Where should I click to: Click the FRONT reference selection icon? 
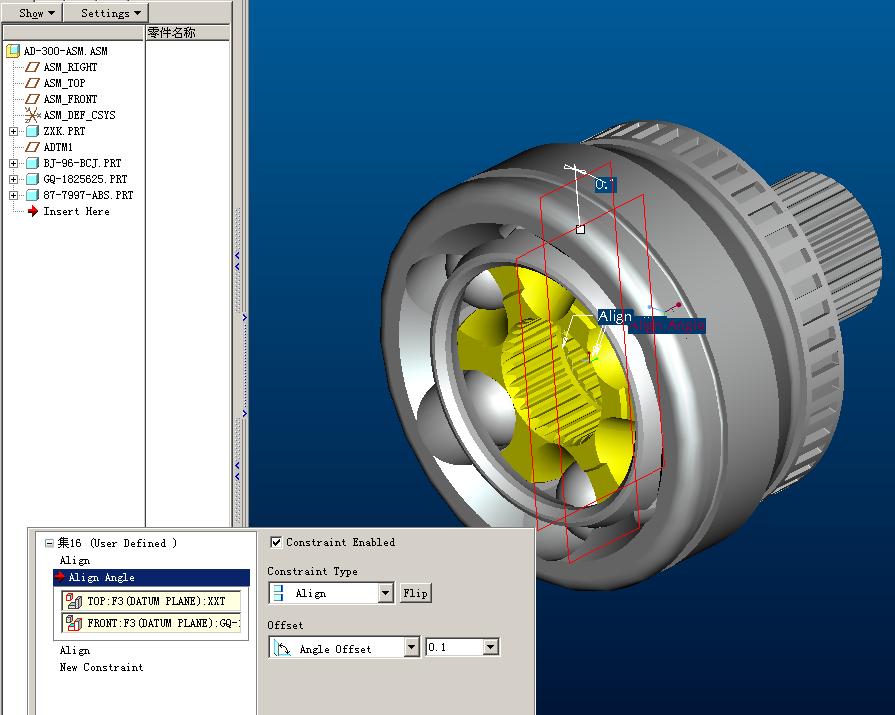coord(74,623)
